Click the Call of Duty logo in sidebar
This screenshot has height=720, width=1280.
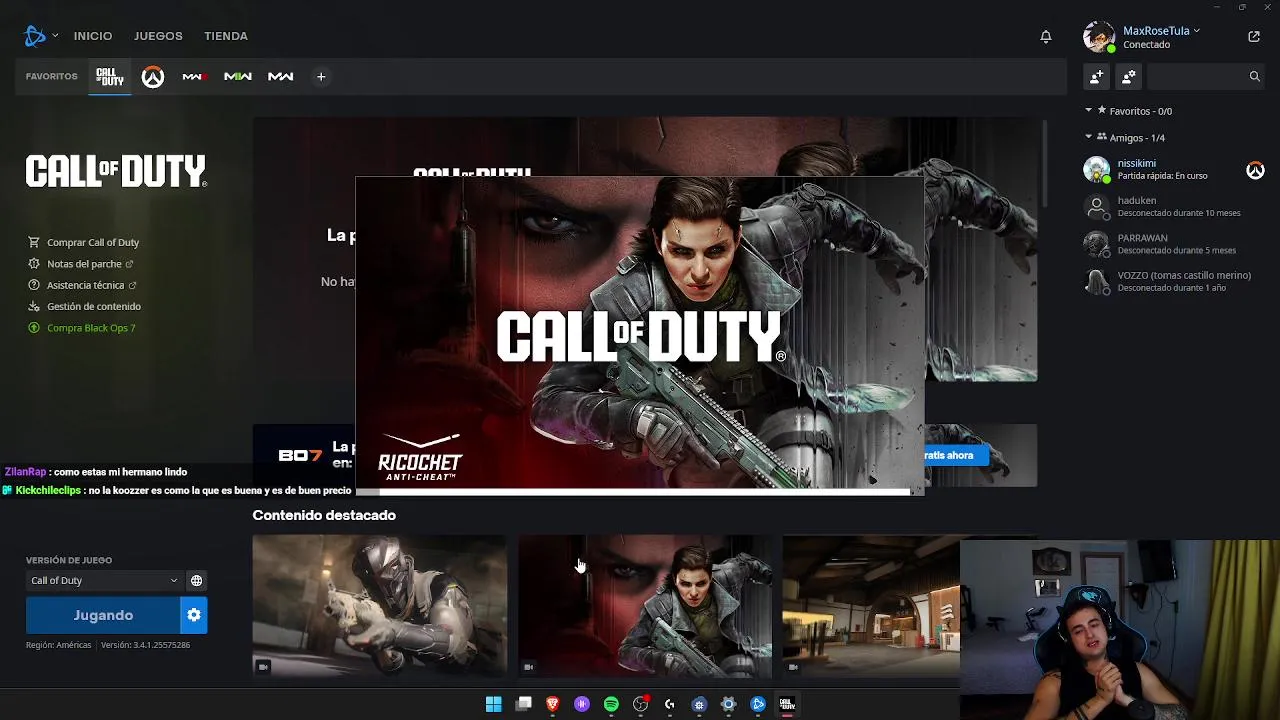pos(116,171)
